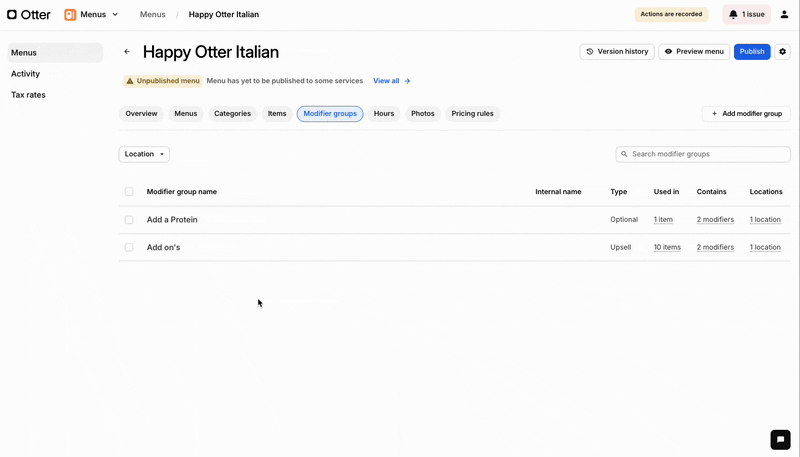
Task: Click the back arrow beside the title
Action: pos(127,52)
